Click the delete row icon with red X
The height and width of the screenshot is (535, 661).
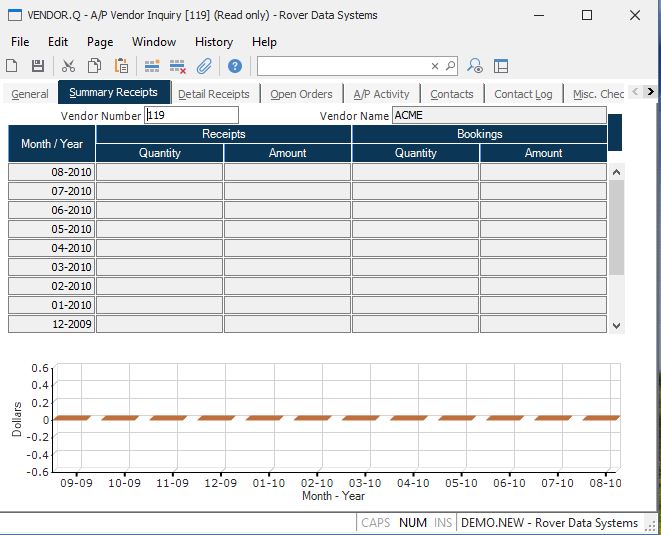pyautogui.click(x=178, y=66)
